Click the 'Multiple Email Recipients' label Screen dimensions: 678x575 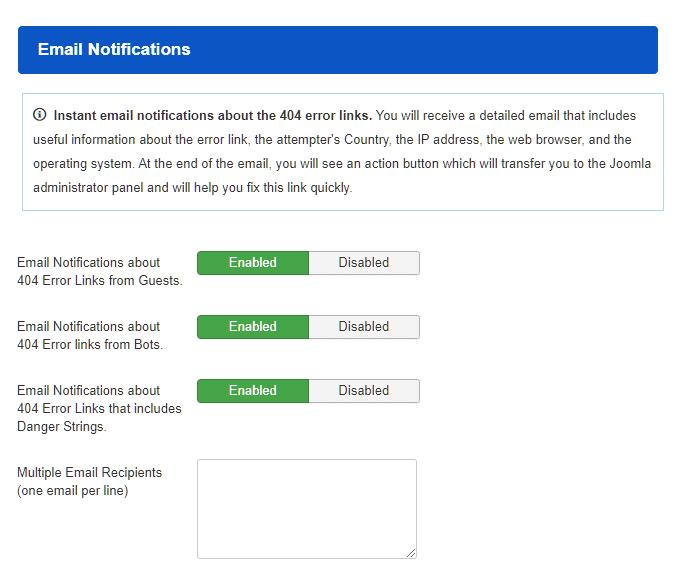tap(89, 472)
